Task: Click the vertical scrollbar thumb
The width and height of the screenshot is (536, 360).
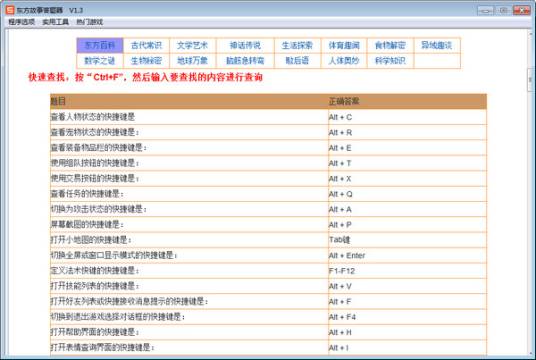Action: pyautogui.click(x=531, y=80)
